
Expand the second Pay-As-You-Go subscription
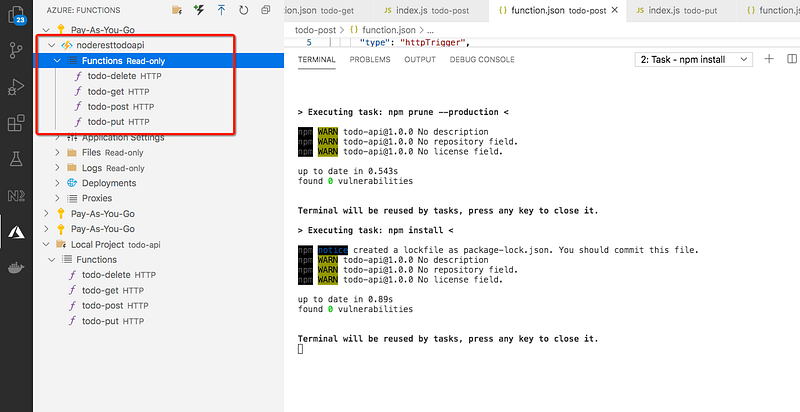47,214
